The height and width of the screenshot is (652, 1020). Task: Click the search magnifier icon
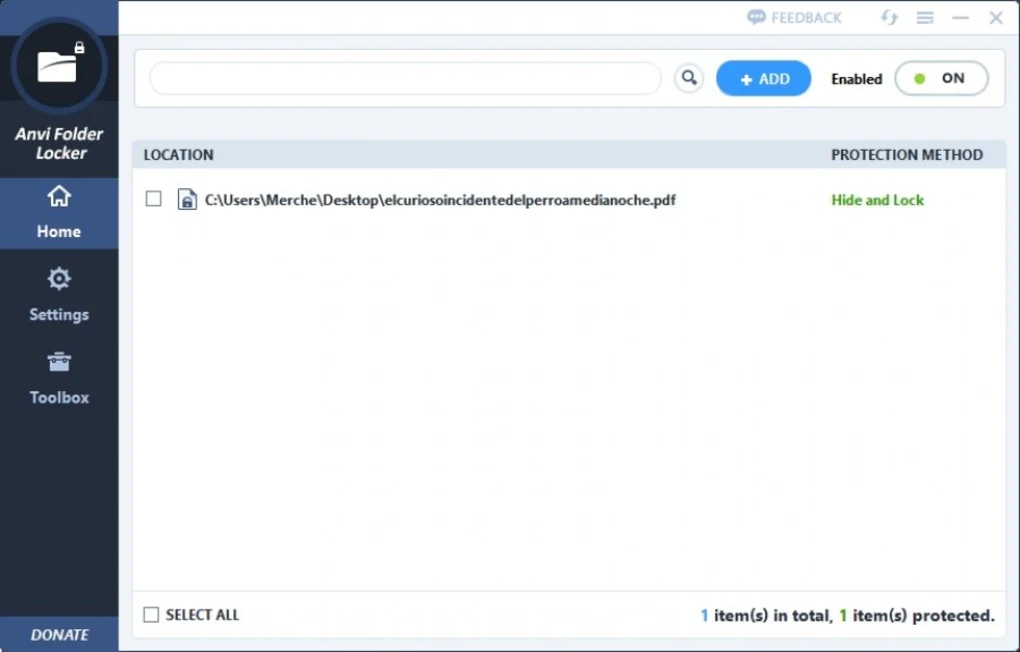(688, 77)
